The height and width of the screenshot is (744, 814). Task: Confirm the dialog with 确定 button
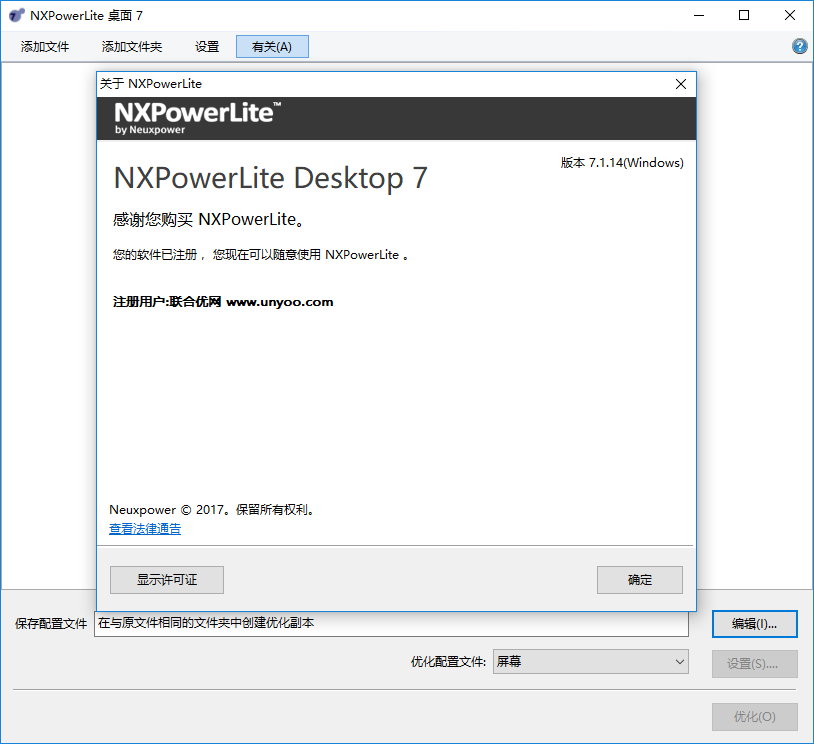(x=640, y=579)
